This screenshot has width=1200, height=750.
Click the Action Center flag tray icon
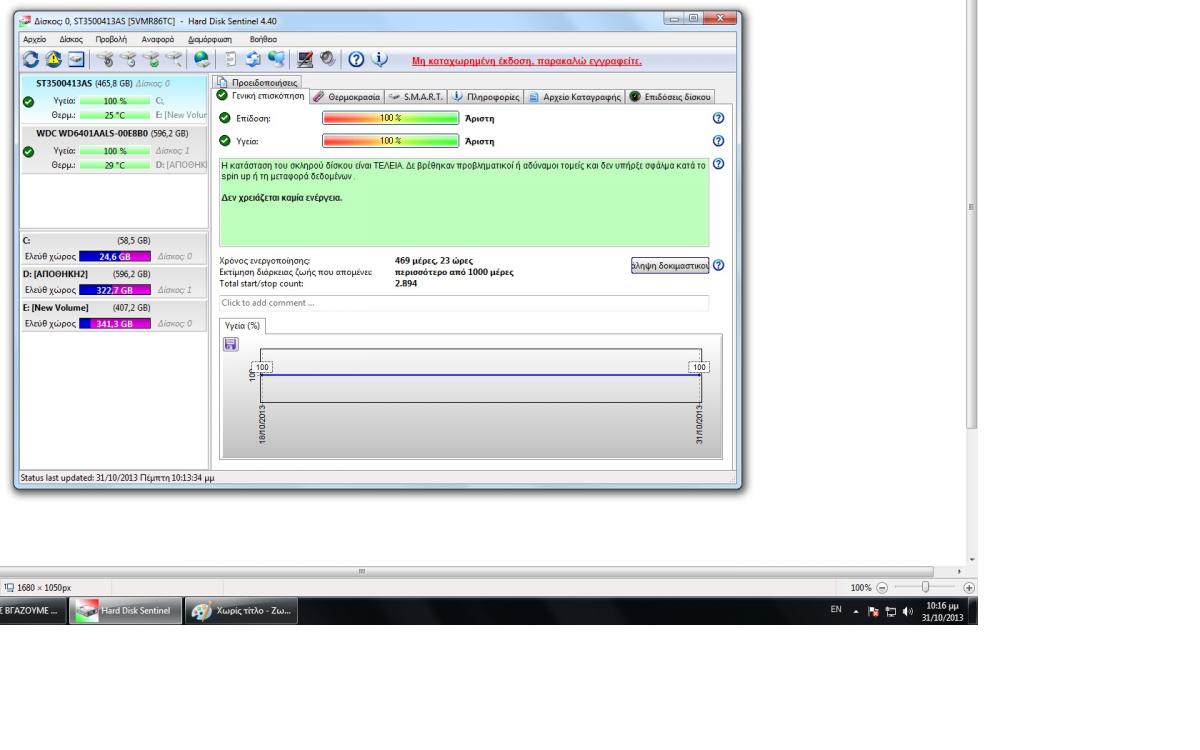pyautogui.click(x=873, y=611)
